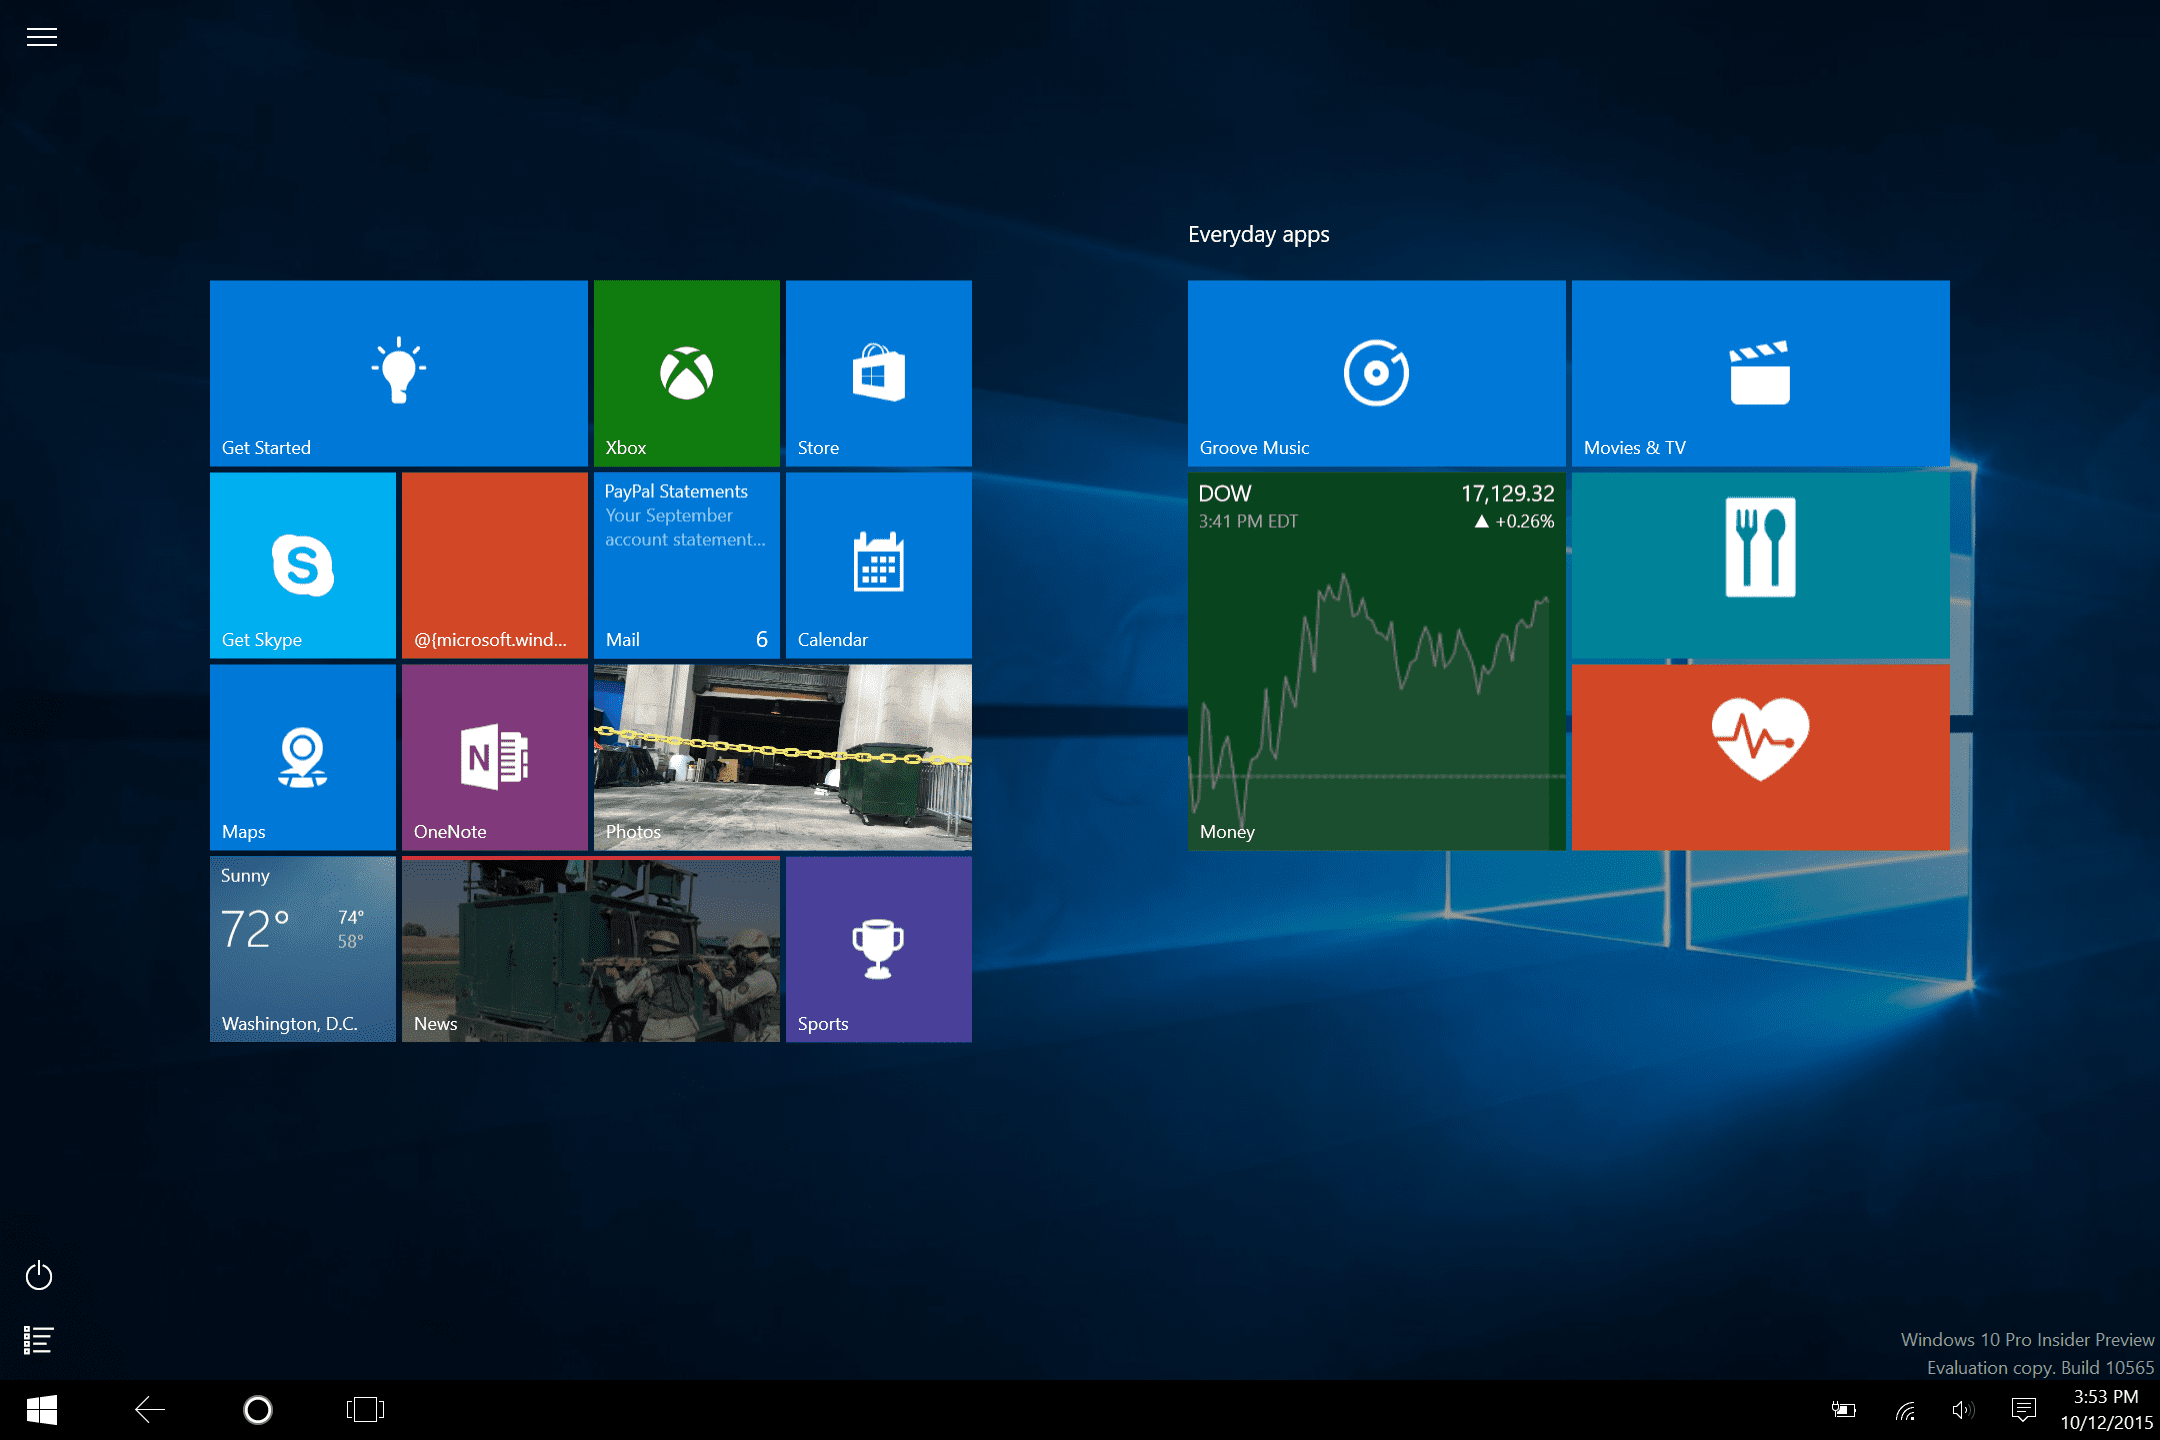Launch the Store app tile
Viewport: 2160px width, 1440px height.
click(x=878, y=373)
